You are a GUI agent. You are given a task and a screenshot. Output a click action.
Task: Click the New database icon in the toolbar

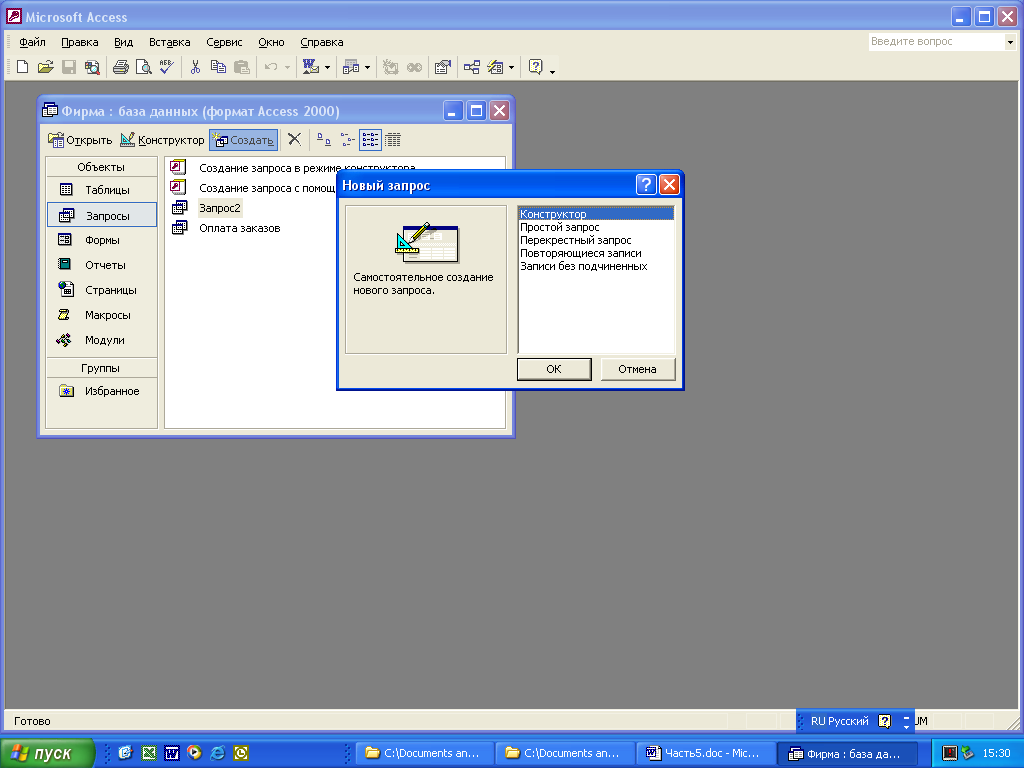pyautogui.click(x=22, y=67)
